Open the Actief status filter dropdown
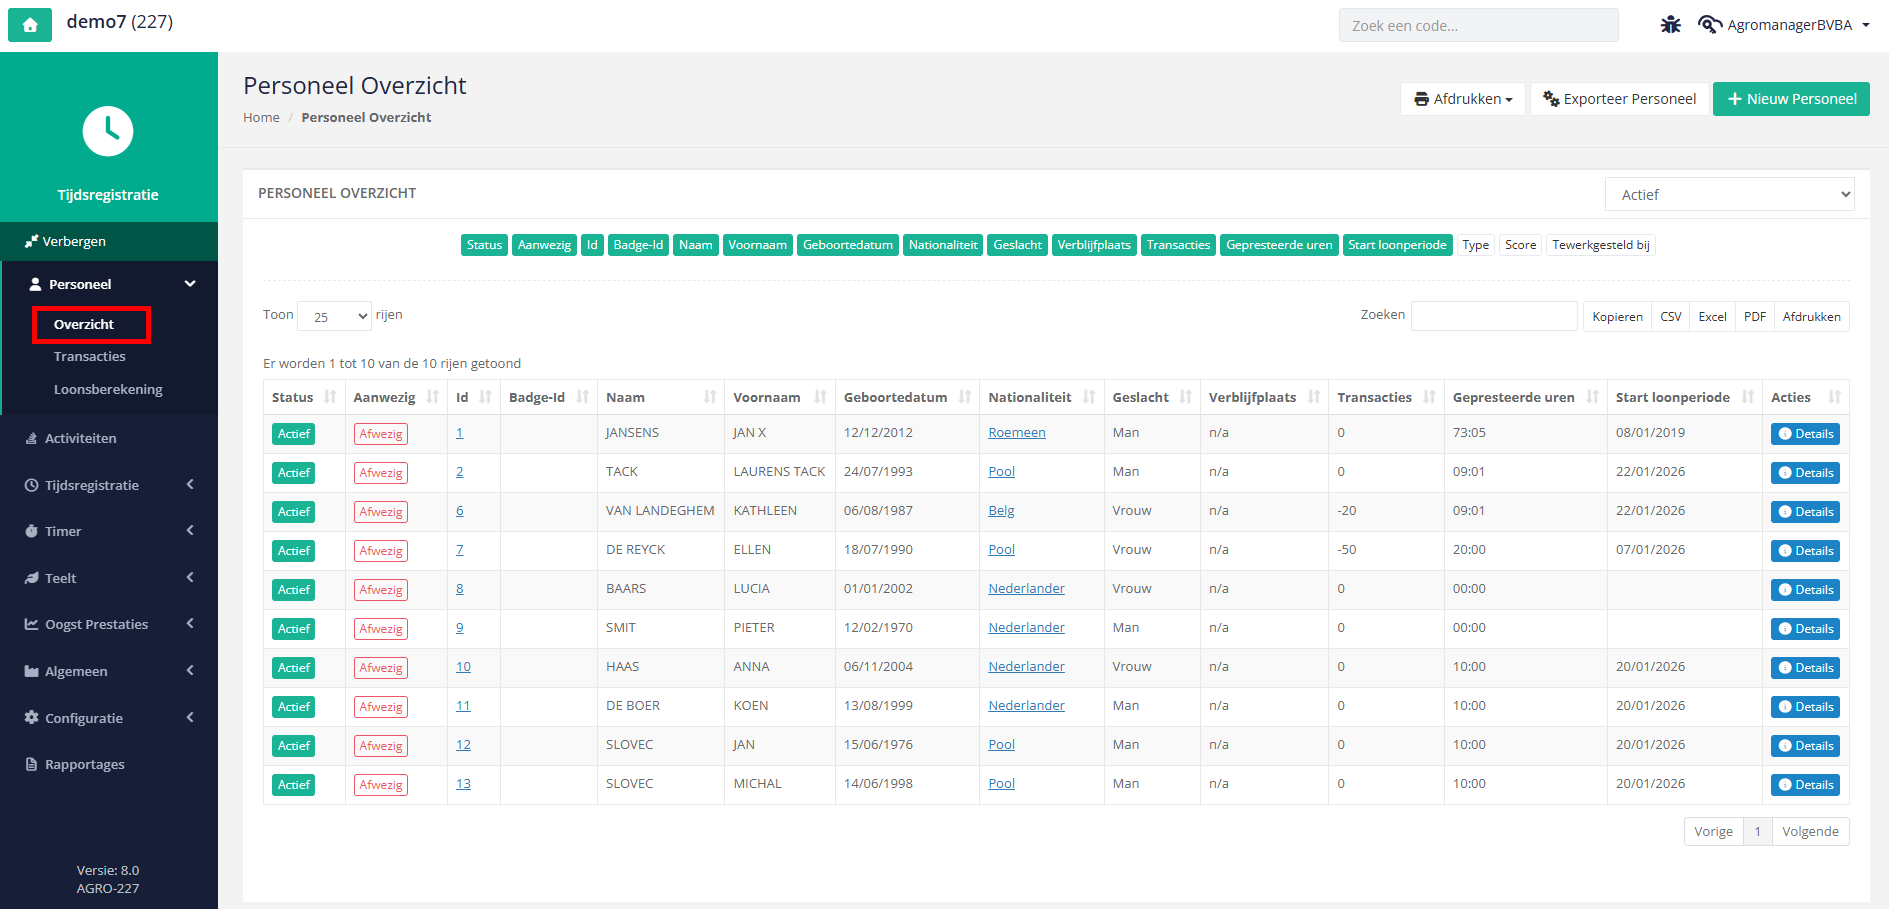Screen dimensions: 1889x909 pos(1729,194)
